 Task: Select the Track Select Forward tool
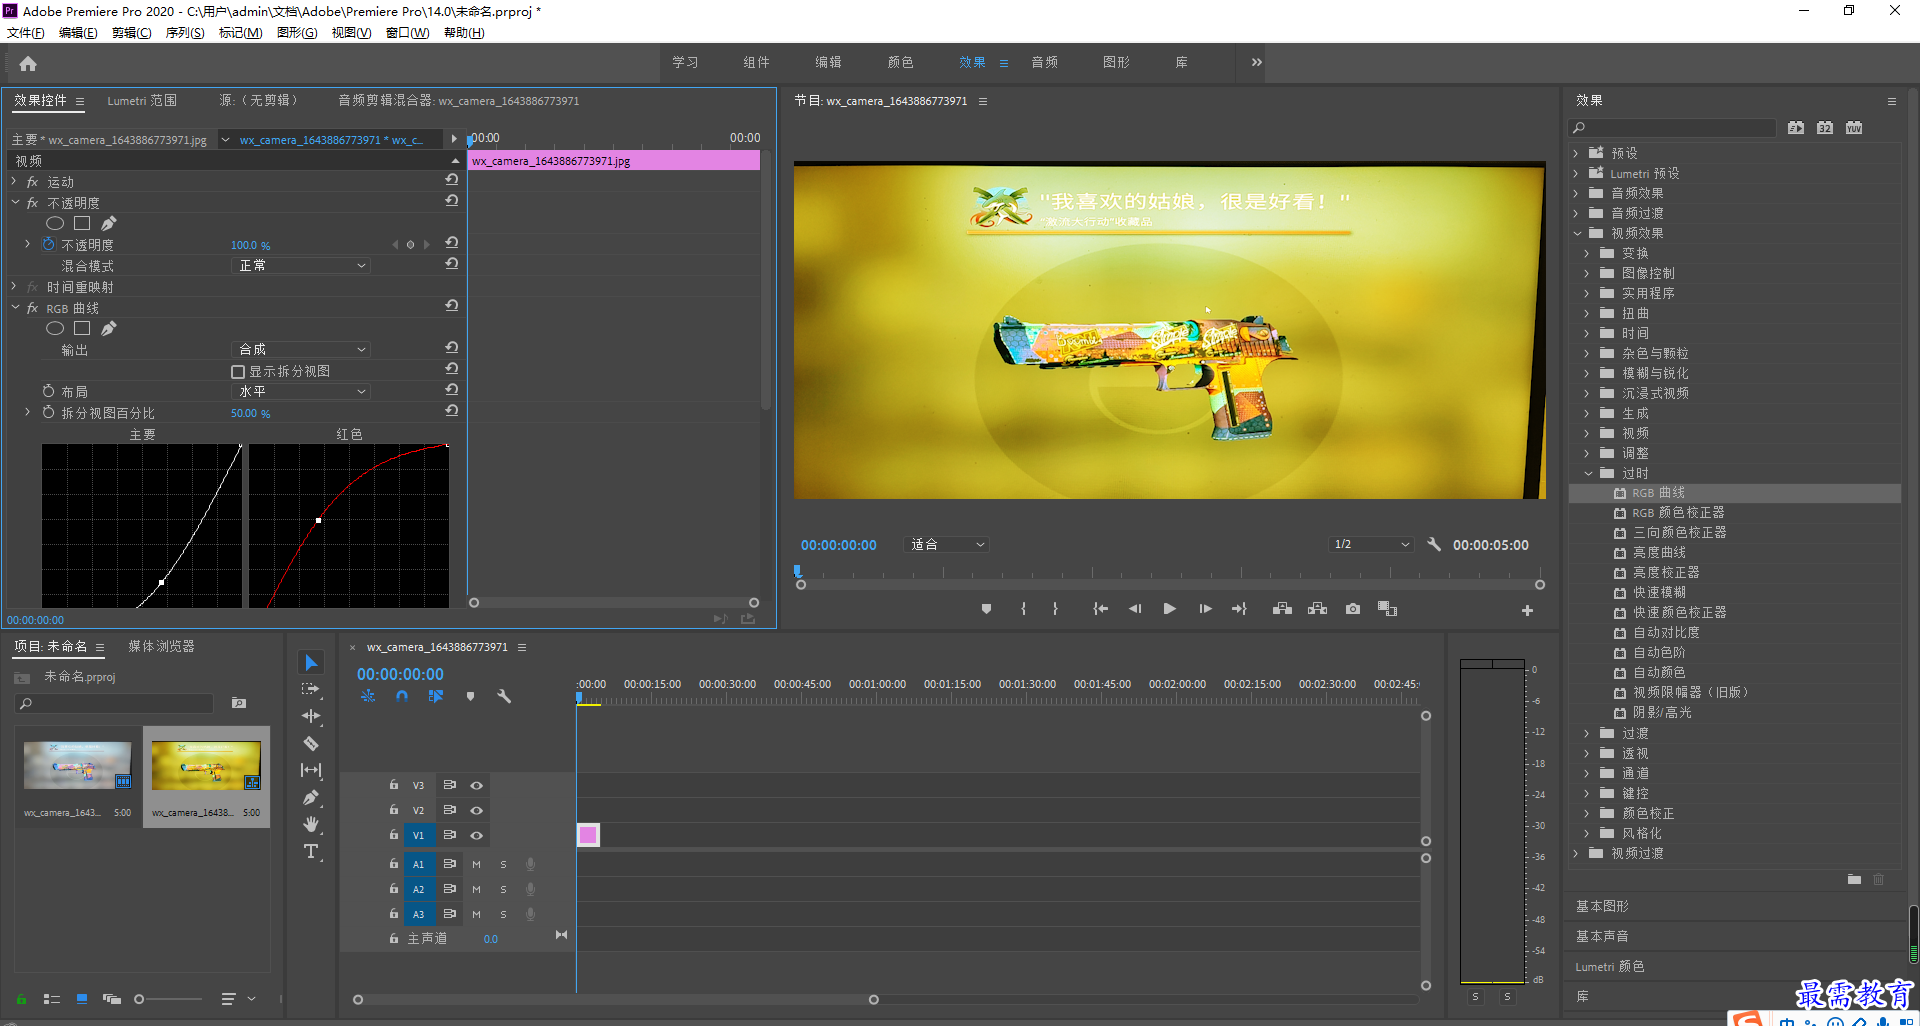pos(311,690)
